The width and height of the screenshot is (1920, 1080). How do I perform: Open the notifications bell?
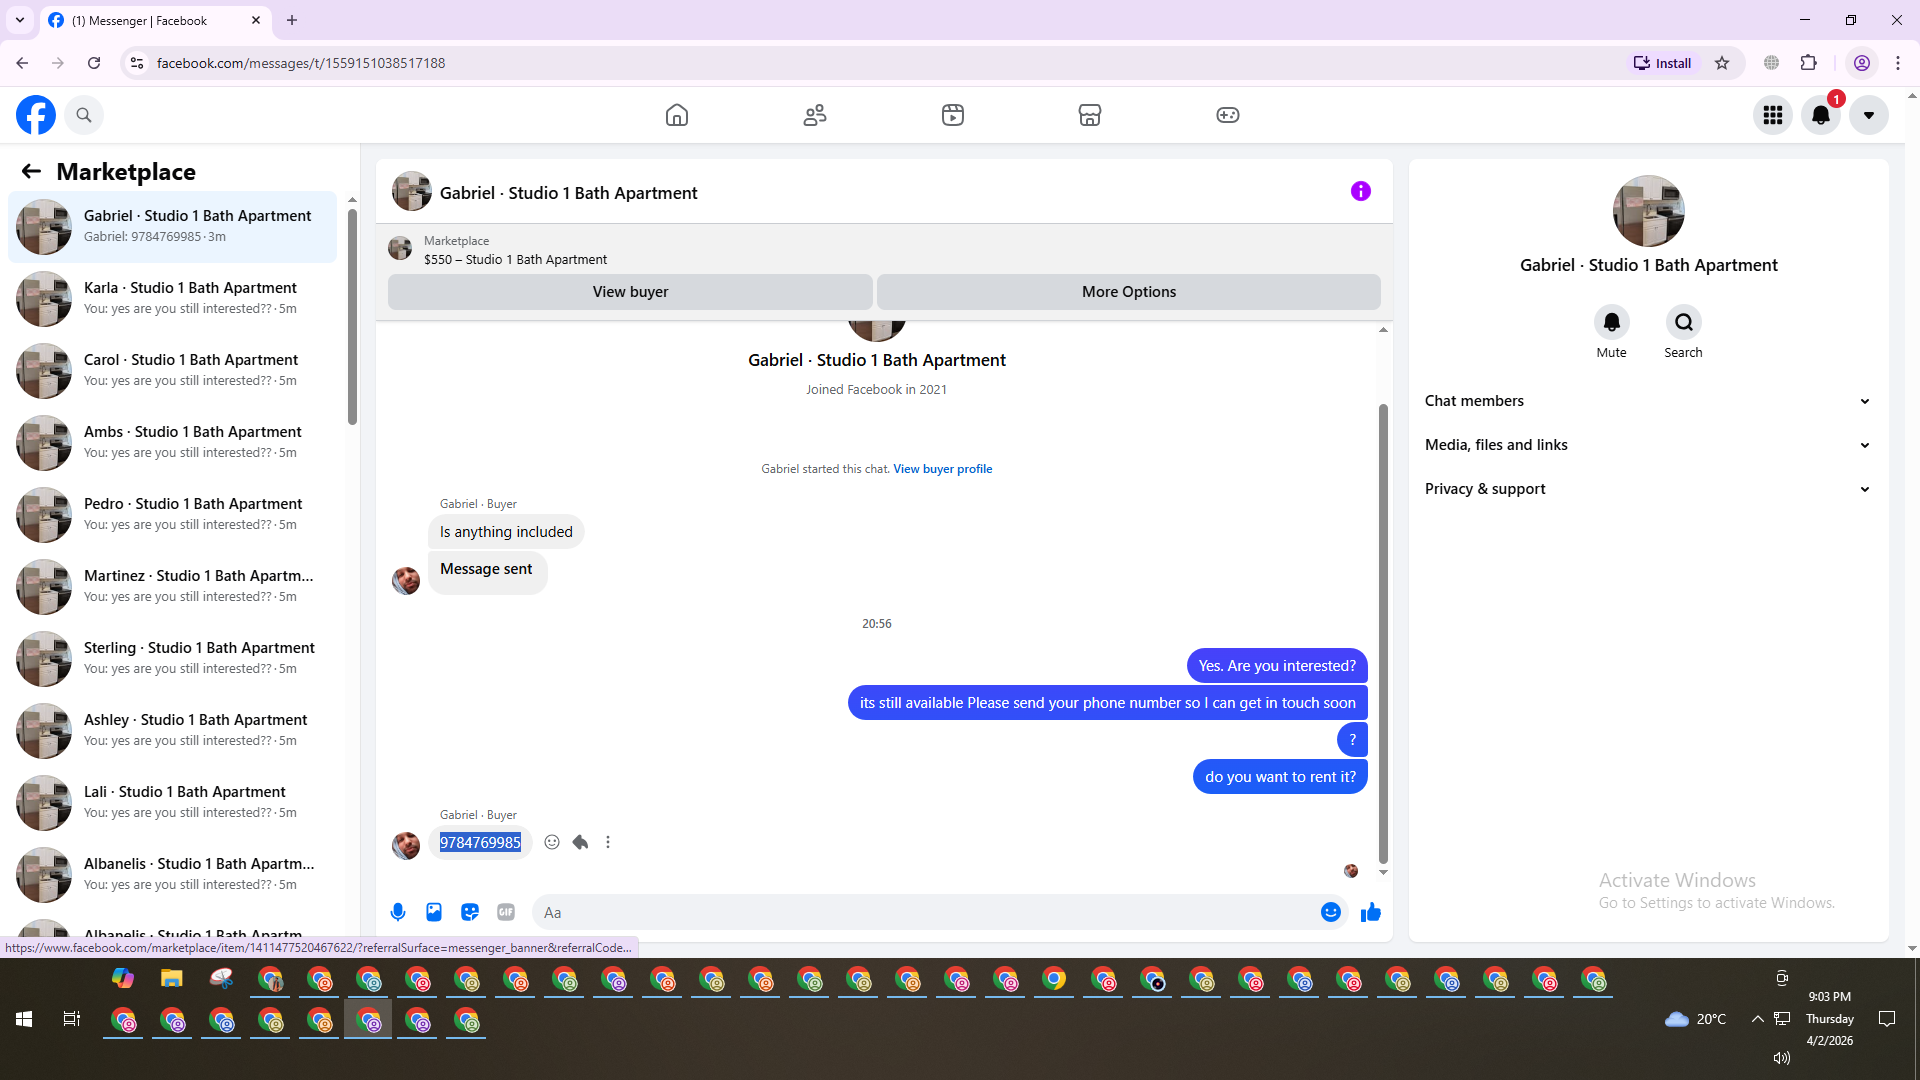point(1821,115)
